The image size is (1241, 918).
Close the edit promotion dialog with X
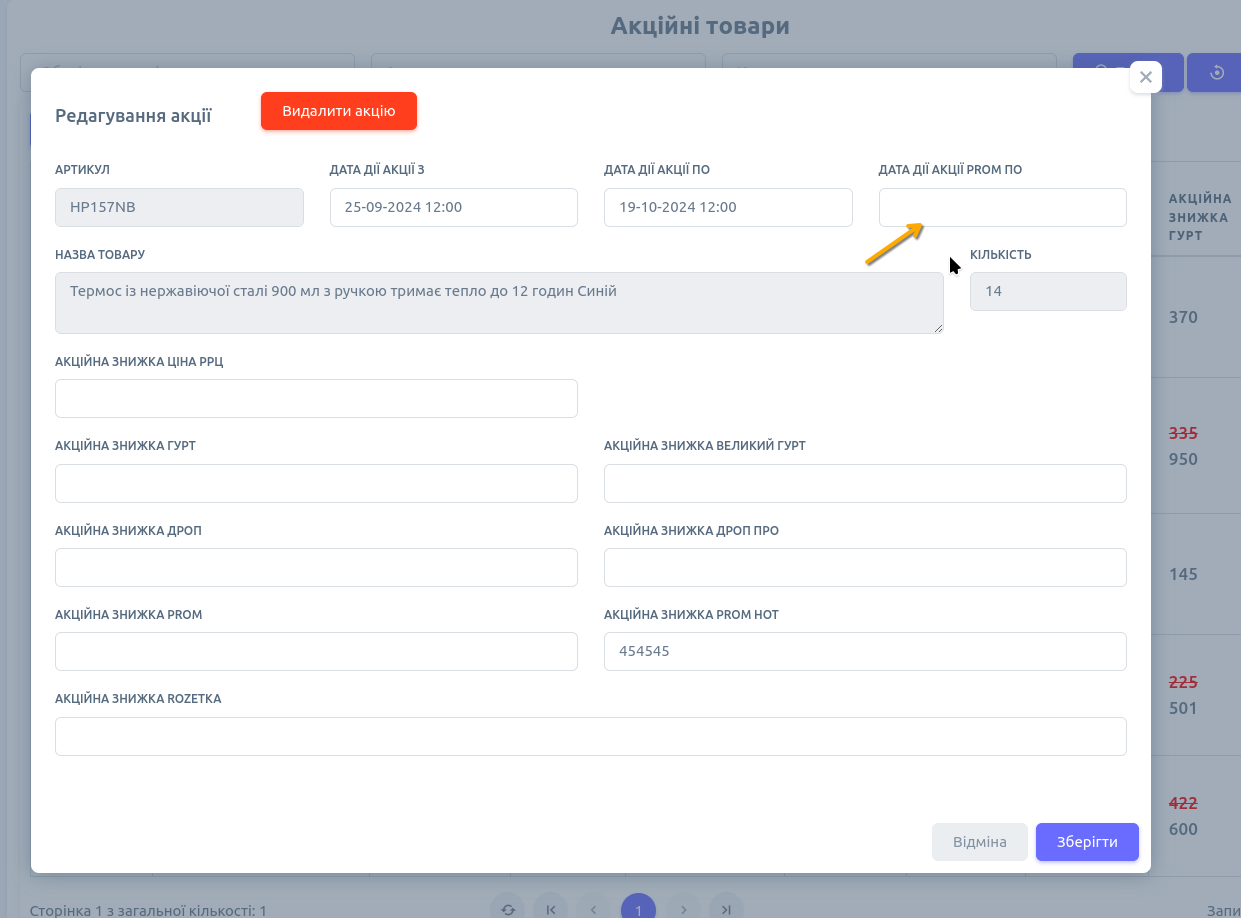[1145, 77]
